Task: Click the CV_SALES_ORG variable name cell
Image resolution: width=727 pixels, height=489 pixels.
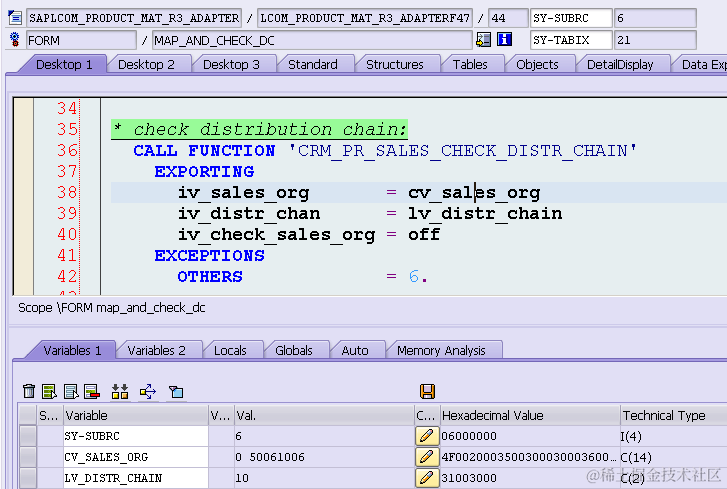Action: coord(136,457)
